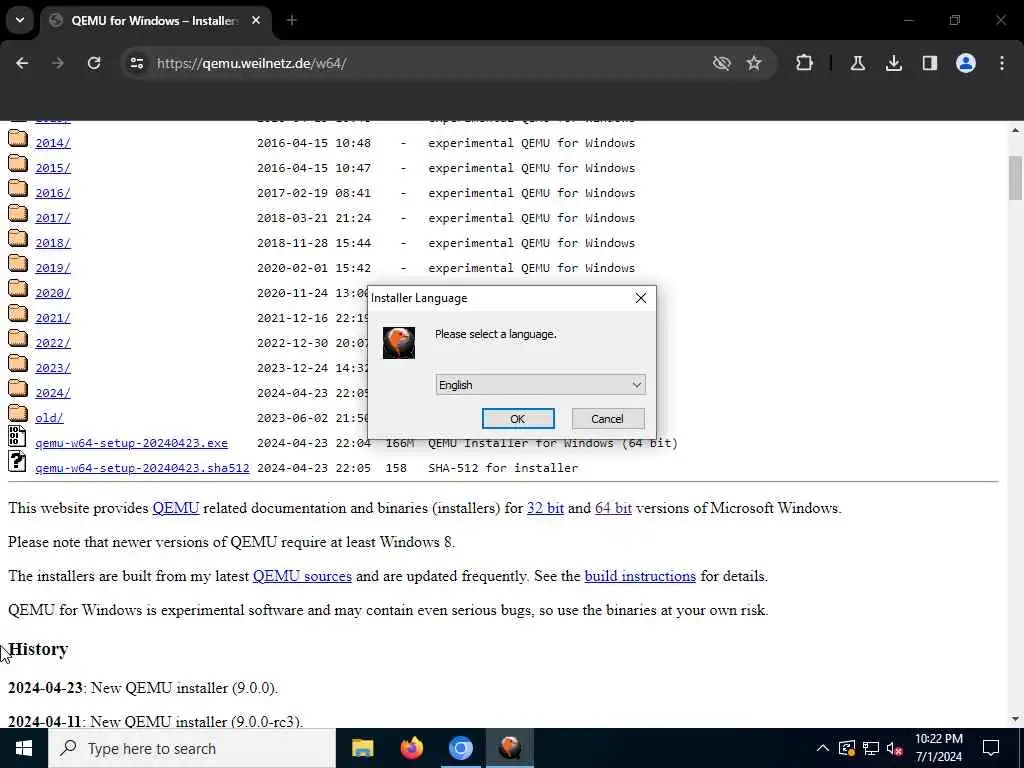
Task: Toggle the browser side panel
Action: tap(929, 63)
